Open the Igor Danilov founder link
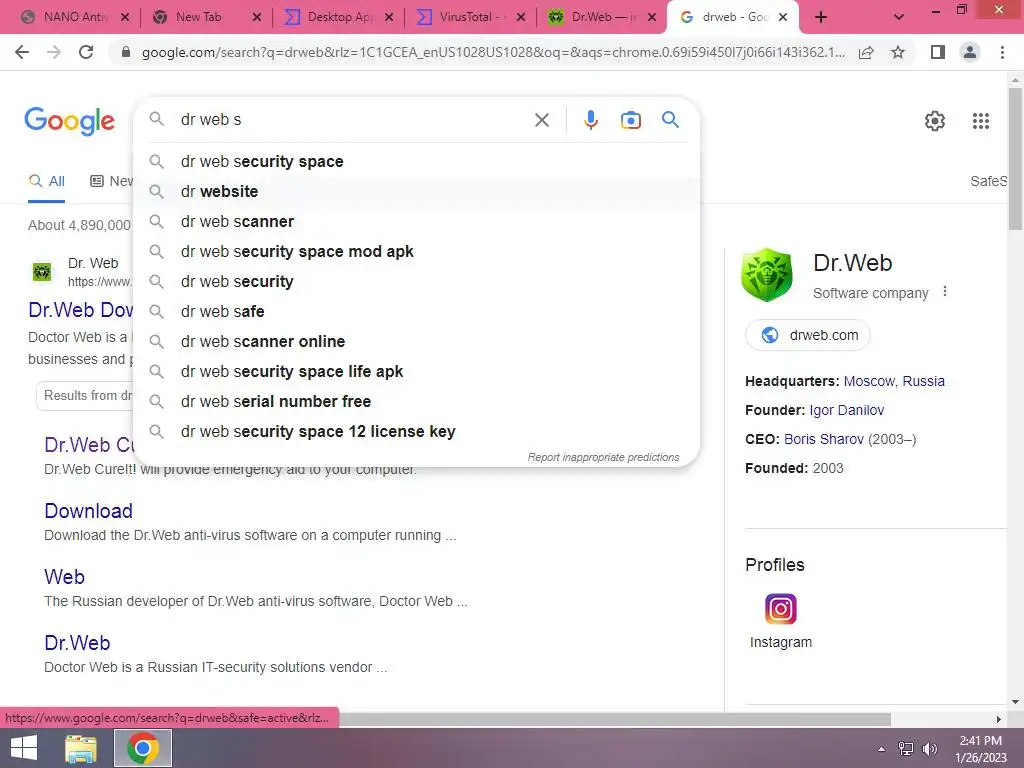Screen dimensions: 1024x768 [846, 410]
